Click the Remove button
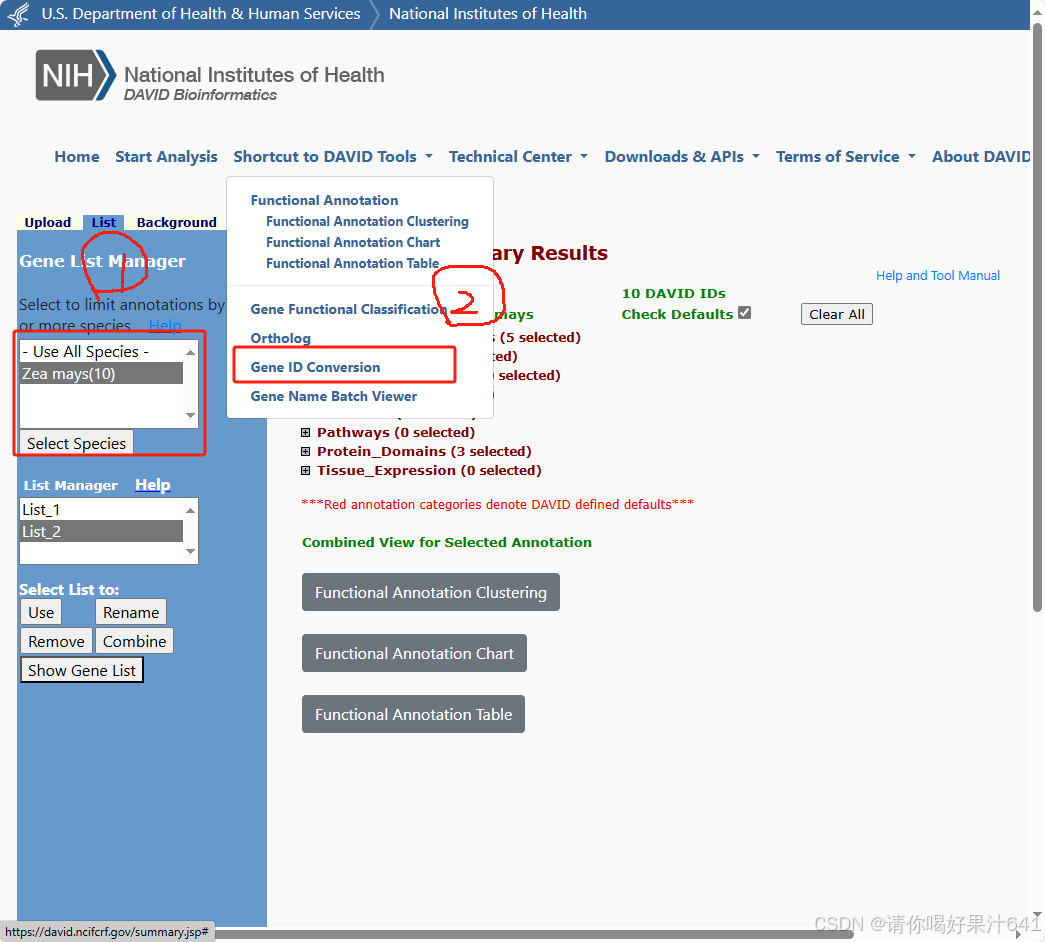Image resolution: width=1045 pixels, height=942 pixels. (57, 641)
